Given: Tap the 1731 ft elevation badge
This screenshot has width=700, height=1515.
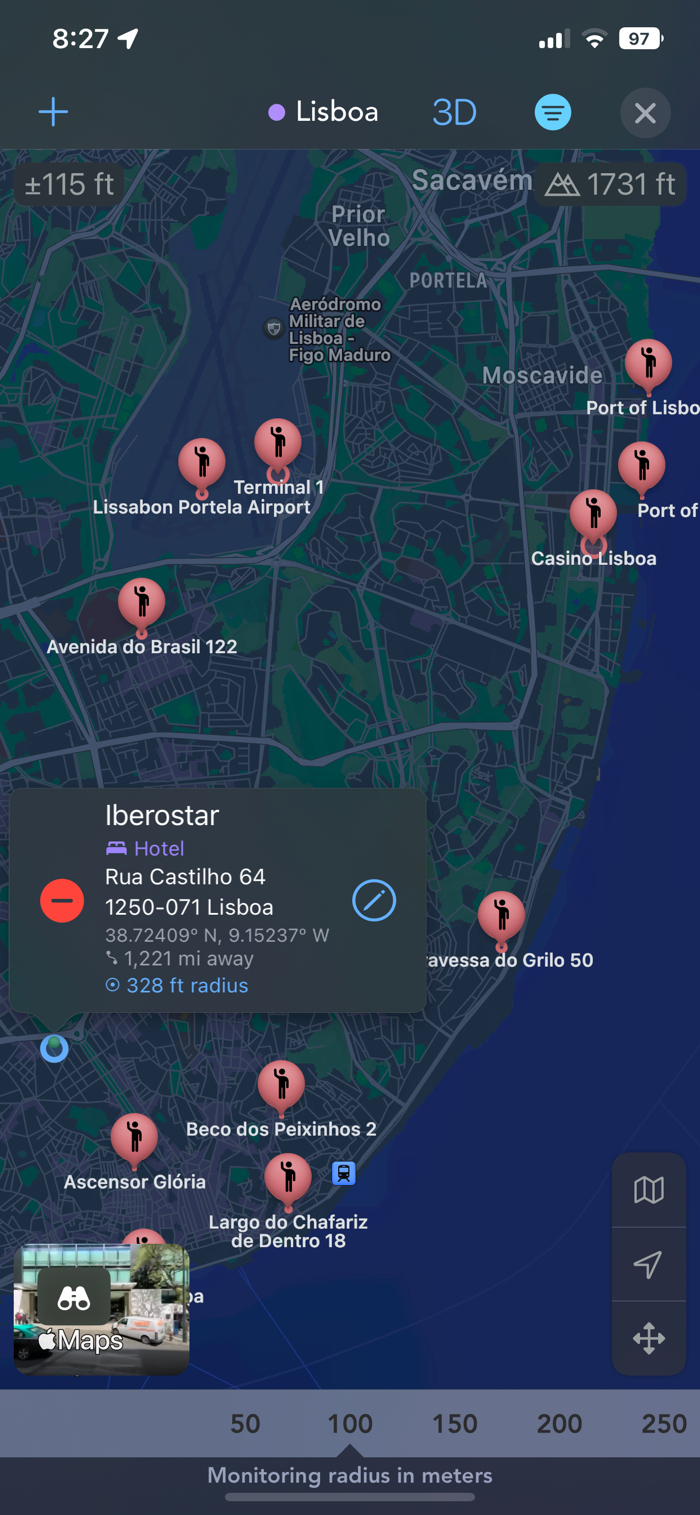Looking at the screenshot, I should coord(611,184).
